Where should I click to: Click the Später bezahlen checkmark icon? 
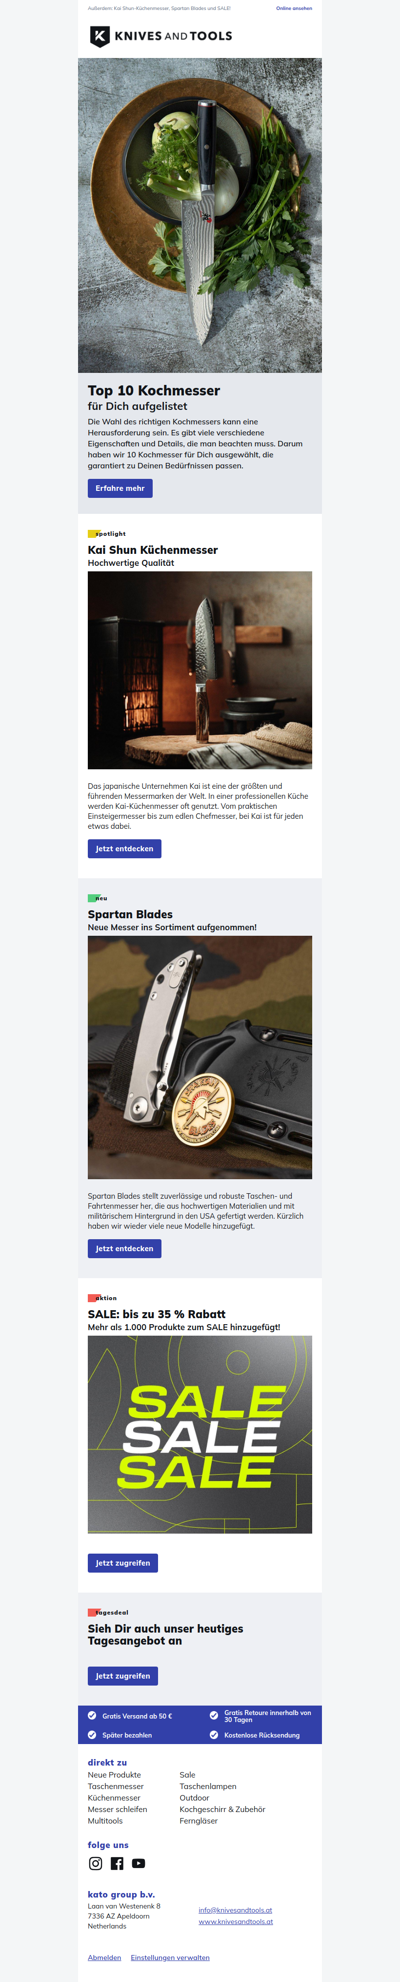point(92,1735)
